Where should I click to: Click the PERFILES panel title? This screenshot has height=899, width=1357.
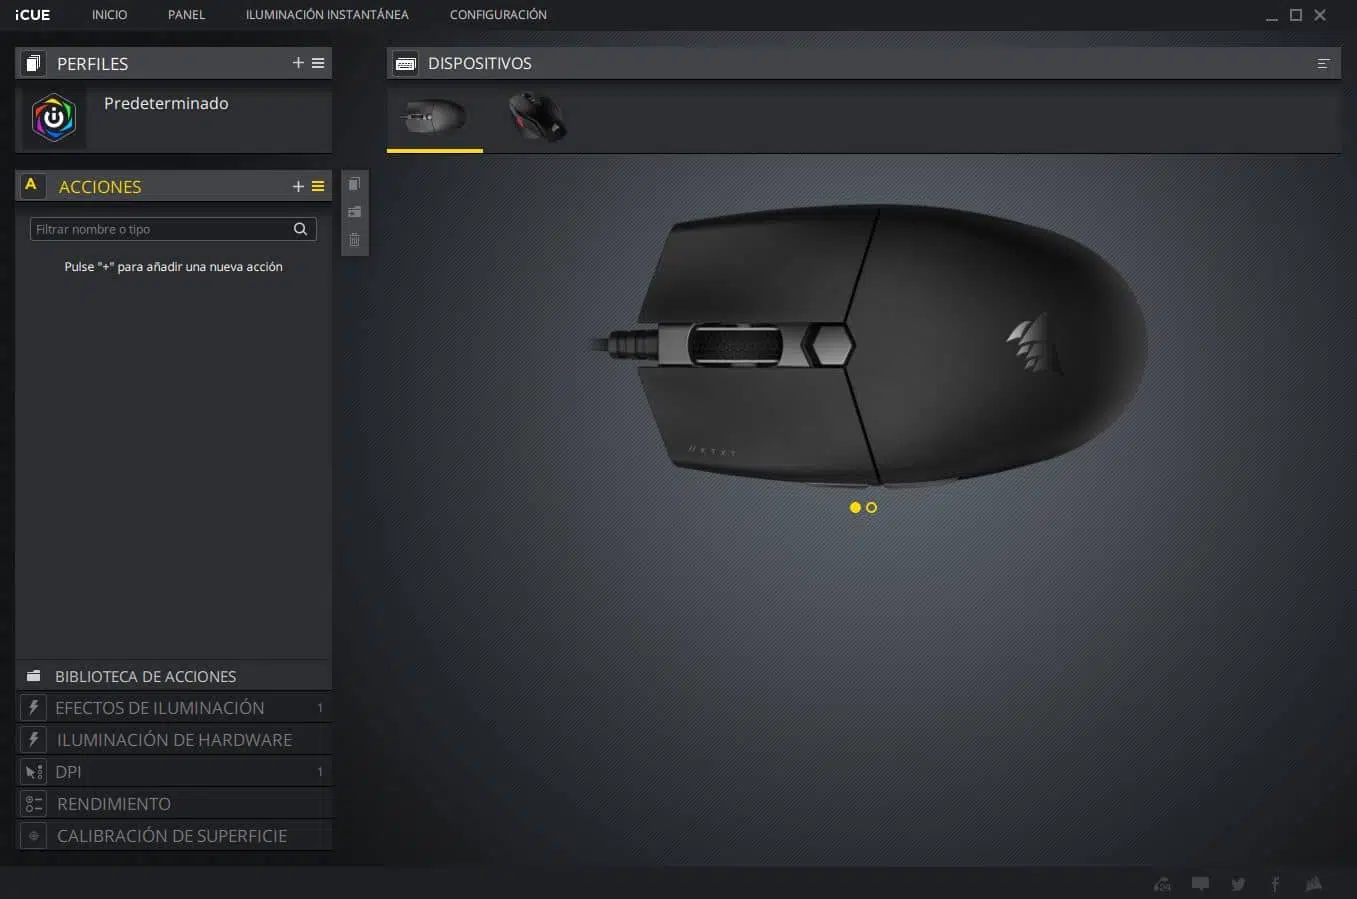92,63
